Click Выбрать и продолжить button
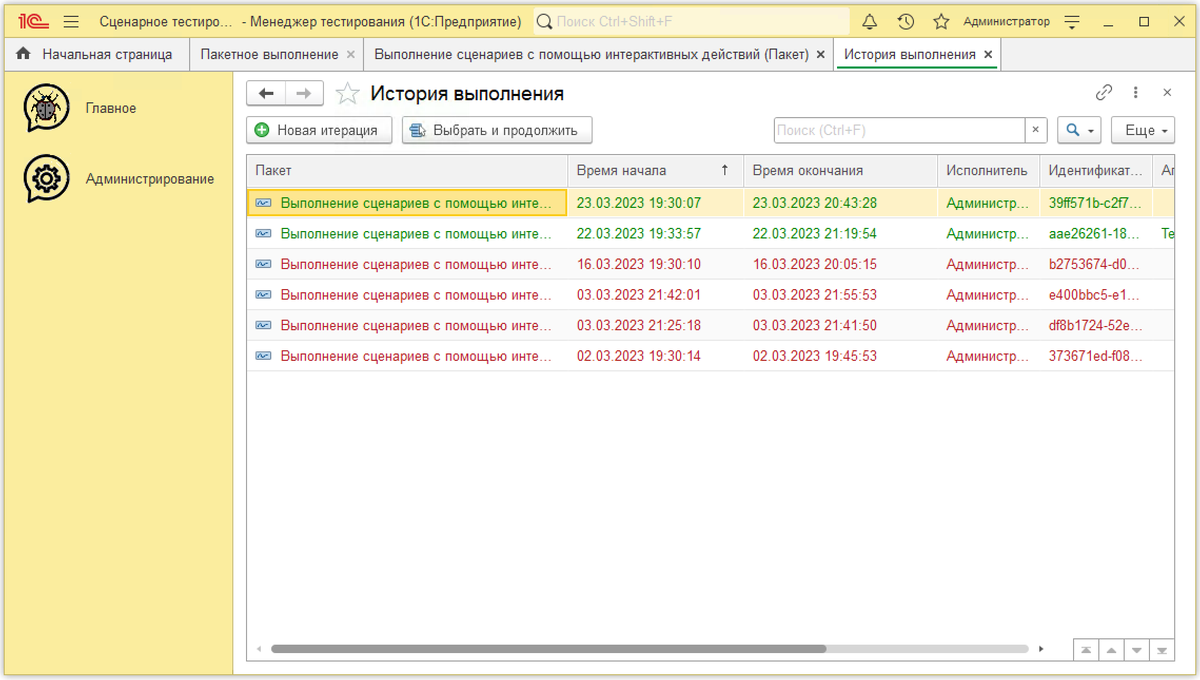The image size is (1200, 680). coord(497,130)
